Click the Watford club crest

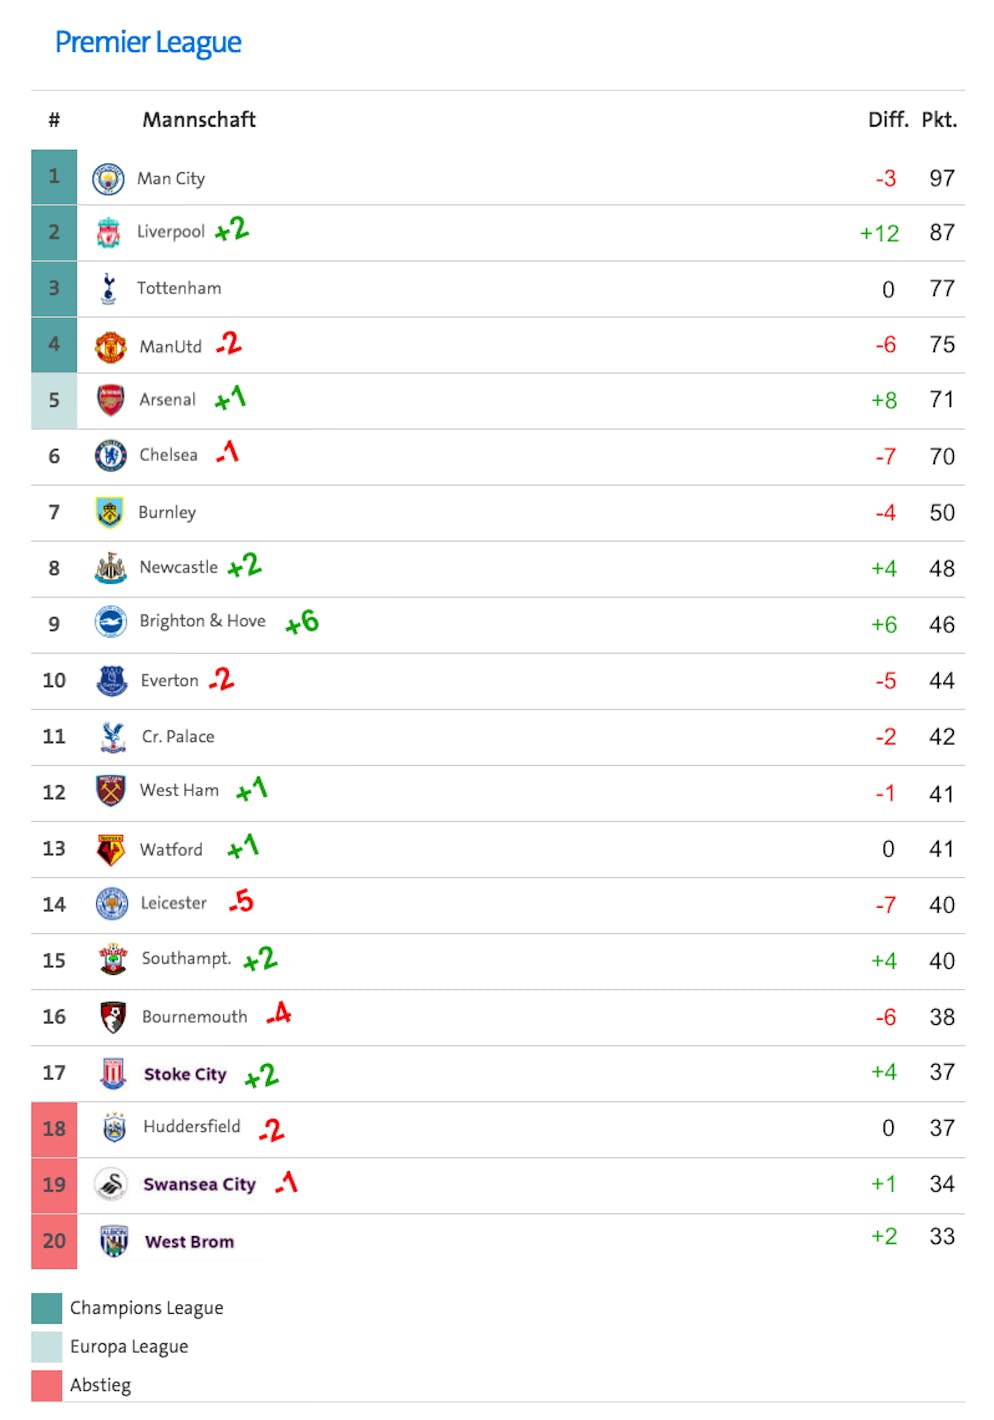[111, 849]
